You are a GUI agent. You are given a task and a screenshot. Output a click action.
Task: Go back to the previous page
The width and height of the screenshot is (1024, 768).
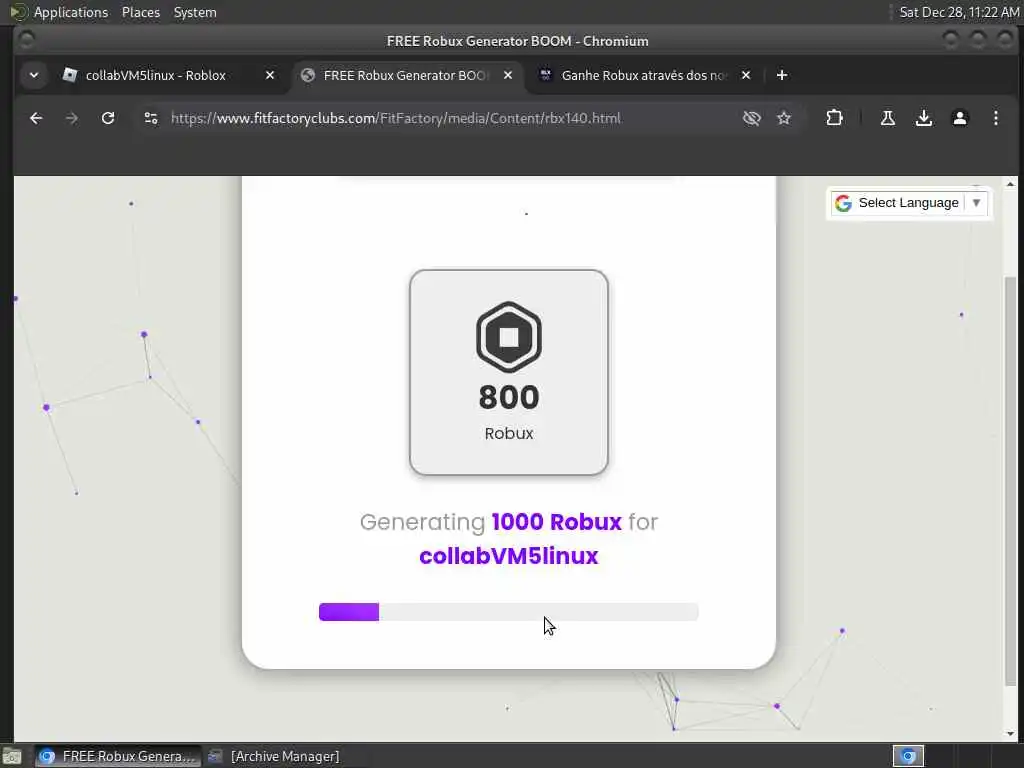coord(36,118)
